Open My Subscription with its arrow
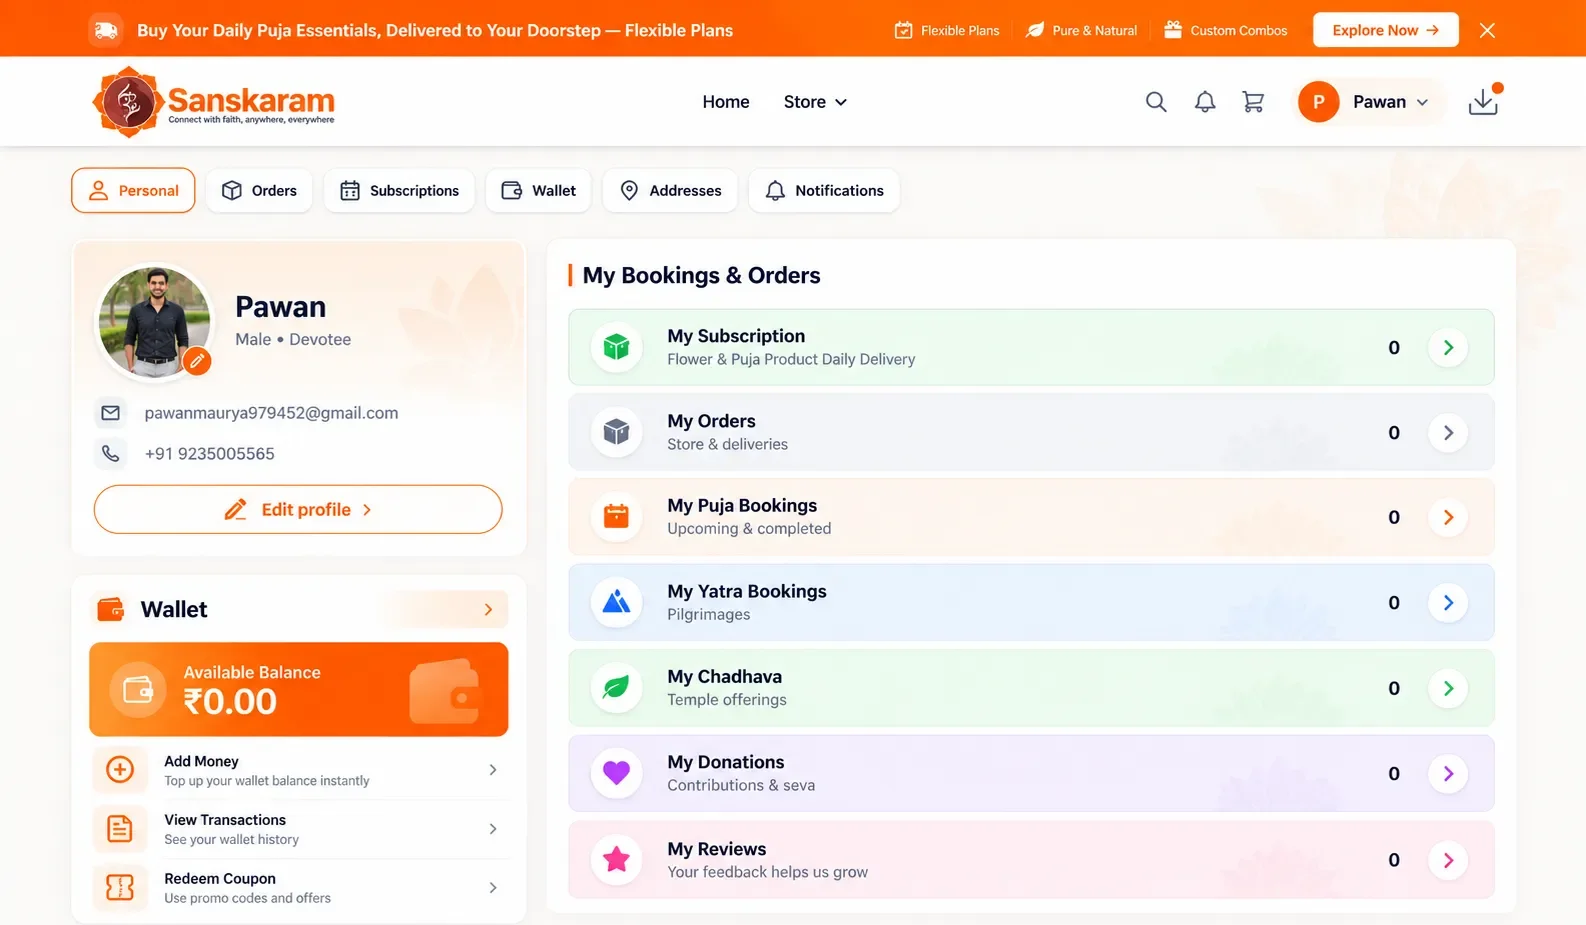1586x925 pixels. coord(1448,347)
